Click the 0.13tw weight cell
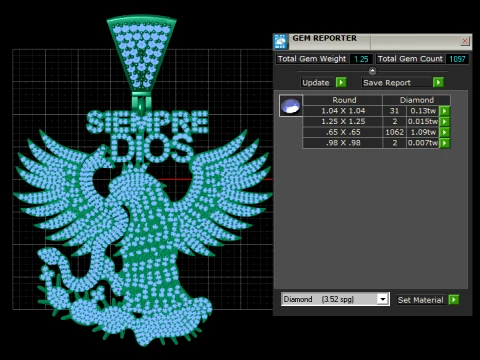 (x=423, y=111)
